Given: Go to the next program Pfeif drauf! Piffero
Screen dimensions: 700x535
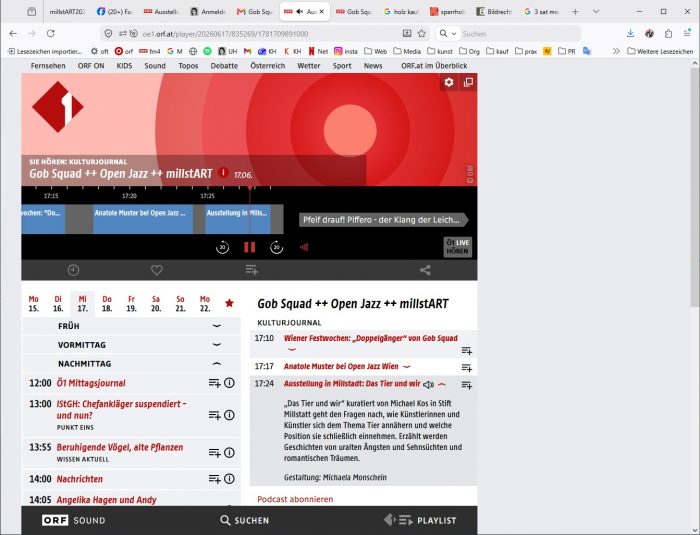Looking at the screenshot, I should click(x=383, y=220).
